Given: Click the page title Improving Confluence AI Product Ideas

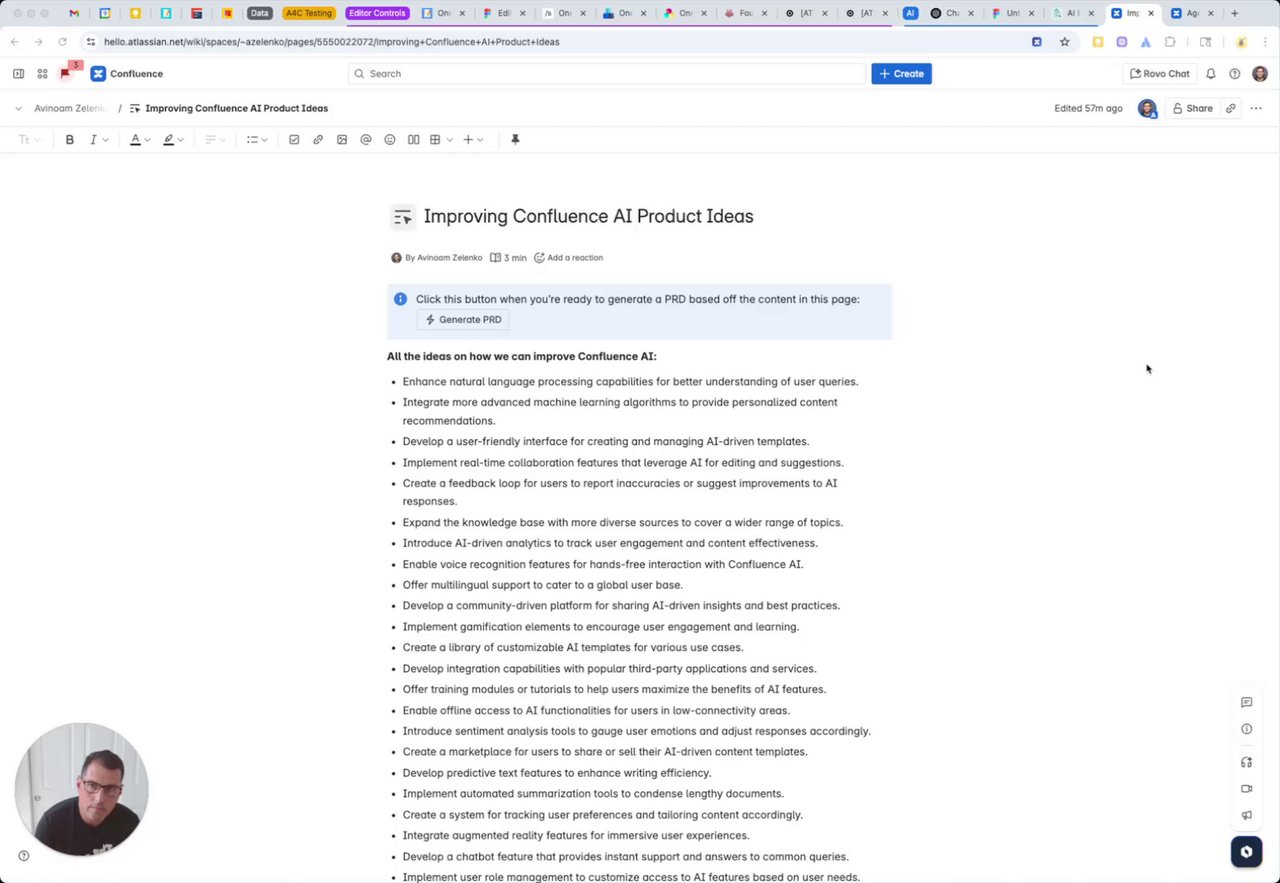Looking at the screenshot, I should 588,216.
